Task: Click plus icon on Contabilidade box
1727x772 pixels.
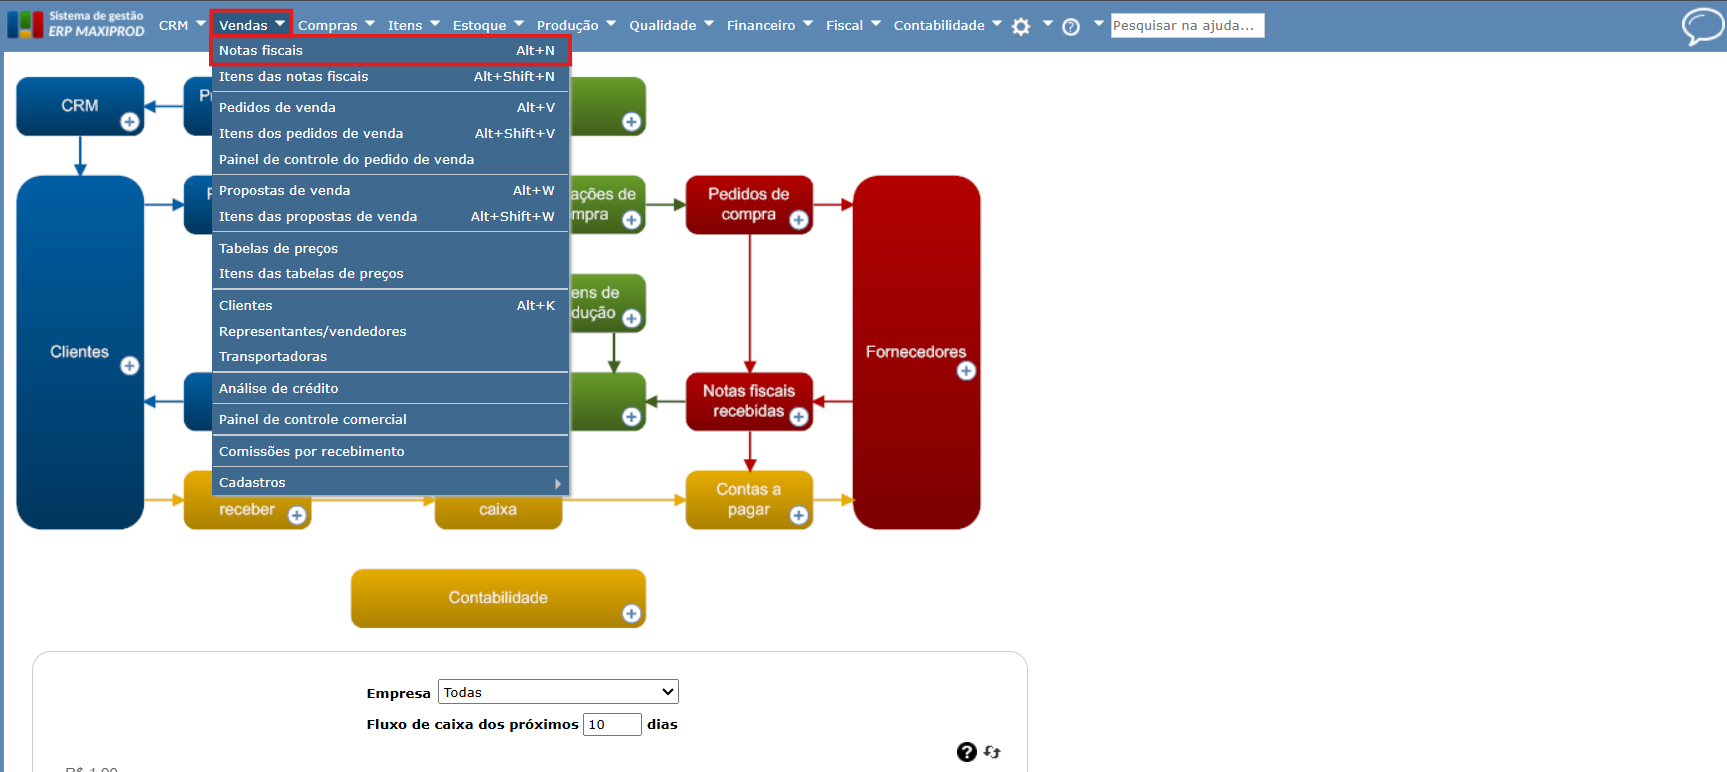Action: 632,614
